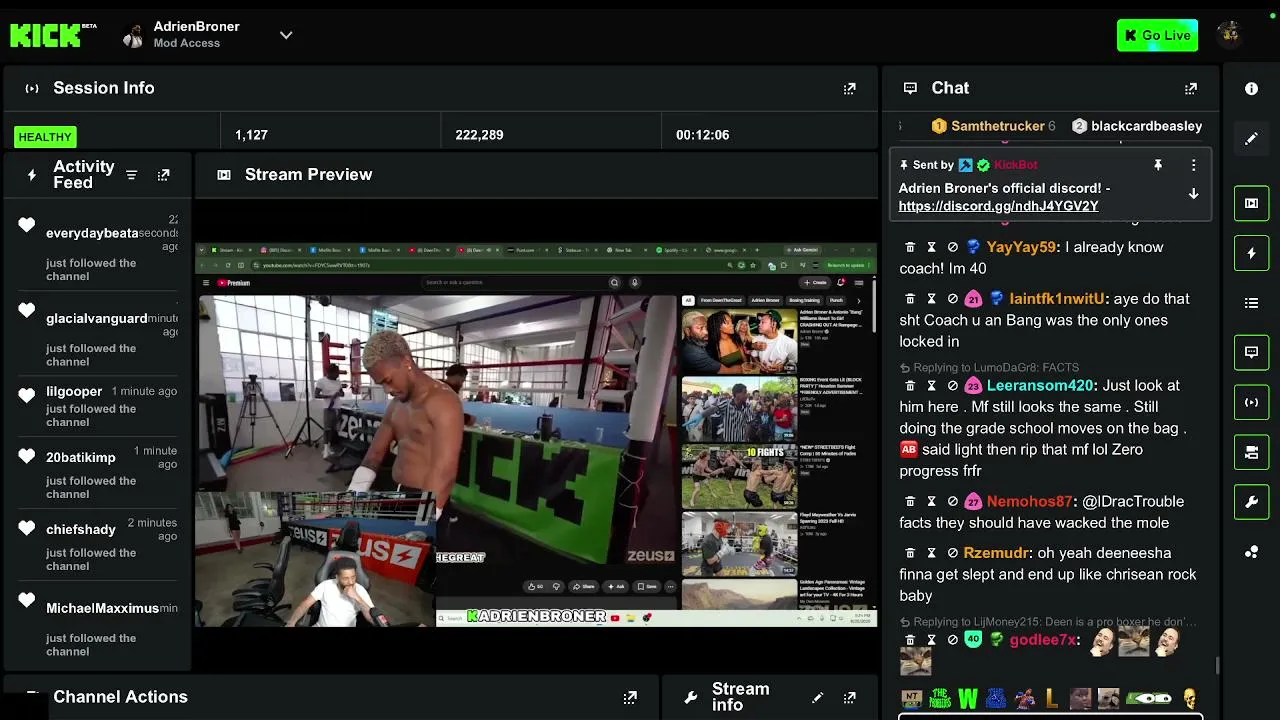The width and height of the screenshot is (1280, 720).
Task: Timeout YayYay59 with the hourglass icon
Action: [x=931, y=247]
